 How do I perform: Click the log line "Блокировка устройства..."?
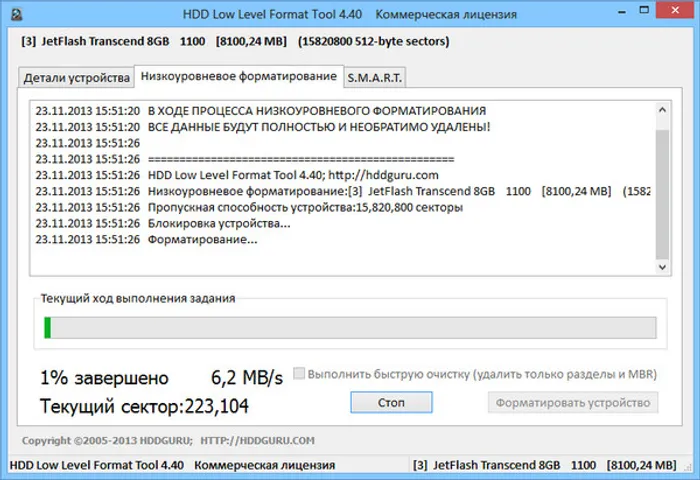click(219, 223)
